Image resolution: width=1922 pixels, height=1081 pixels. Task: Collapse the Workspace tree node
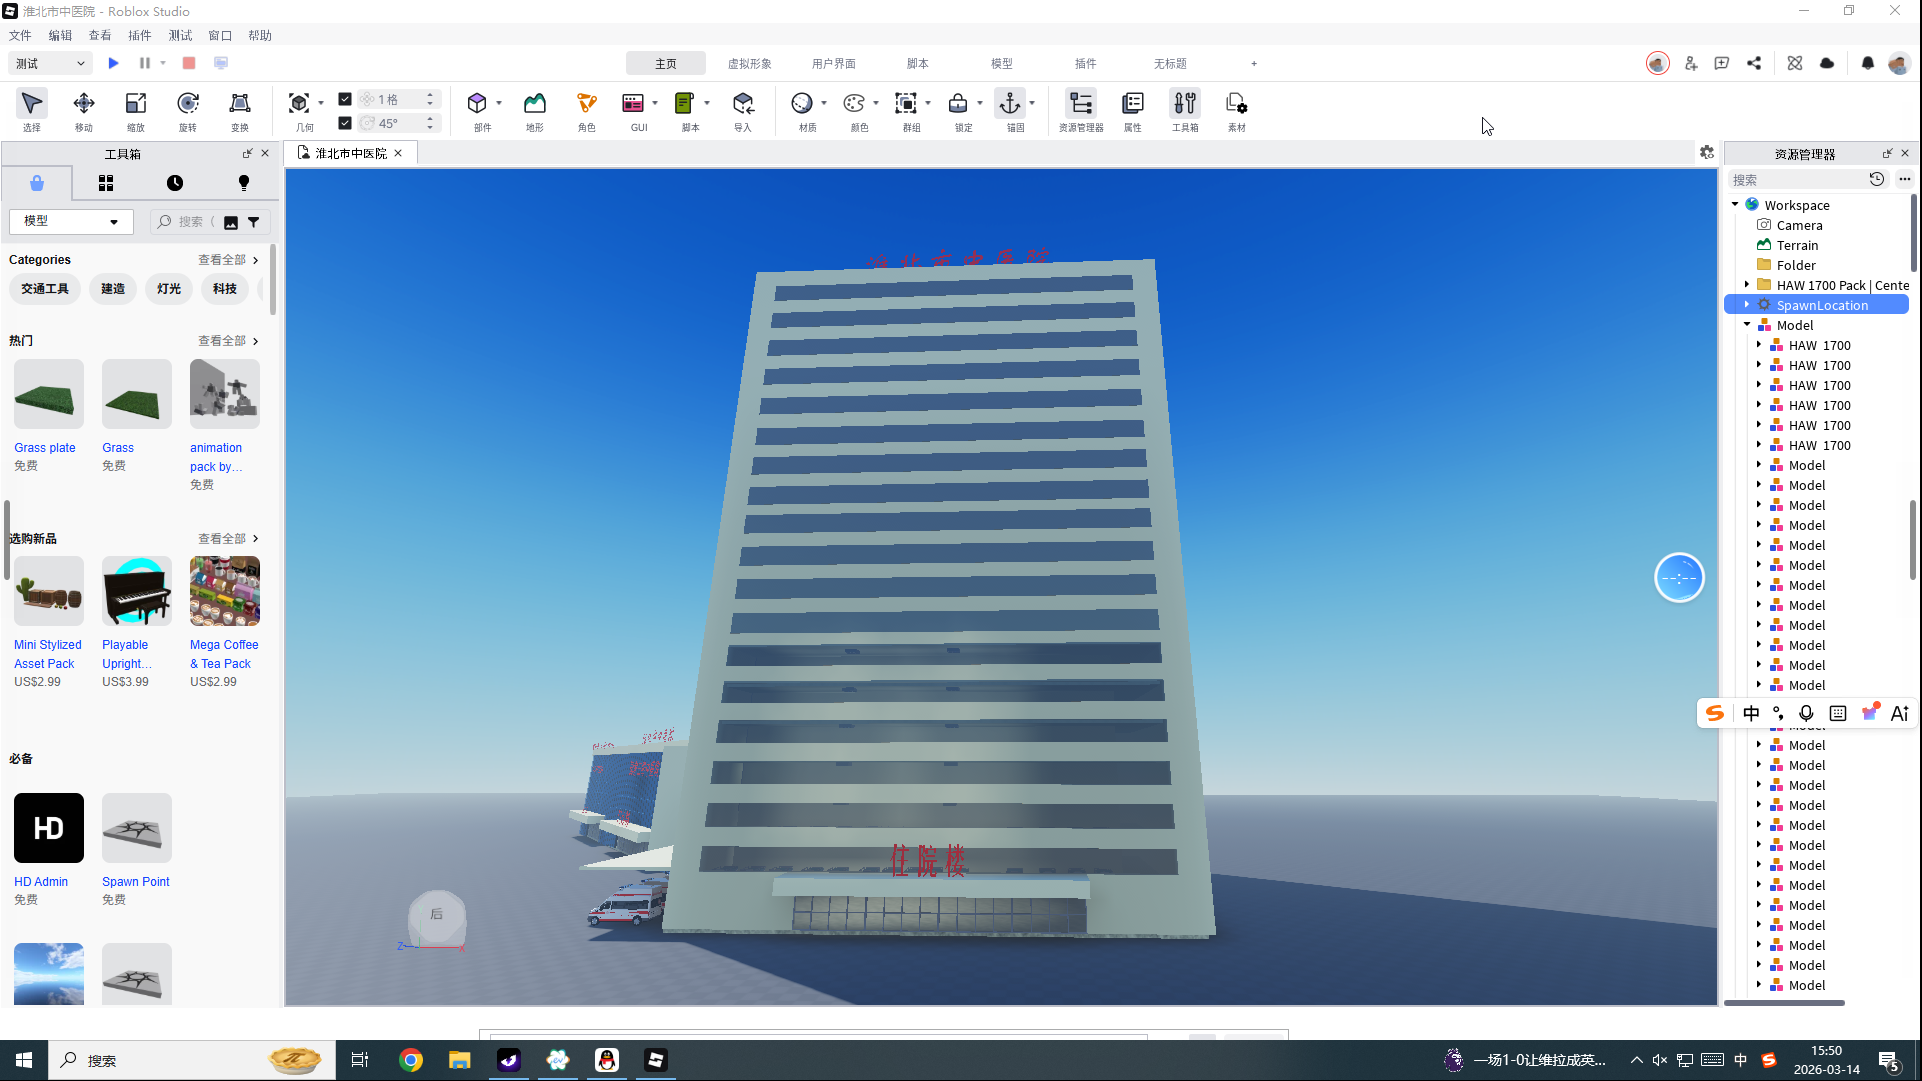[1735, 204]
